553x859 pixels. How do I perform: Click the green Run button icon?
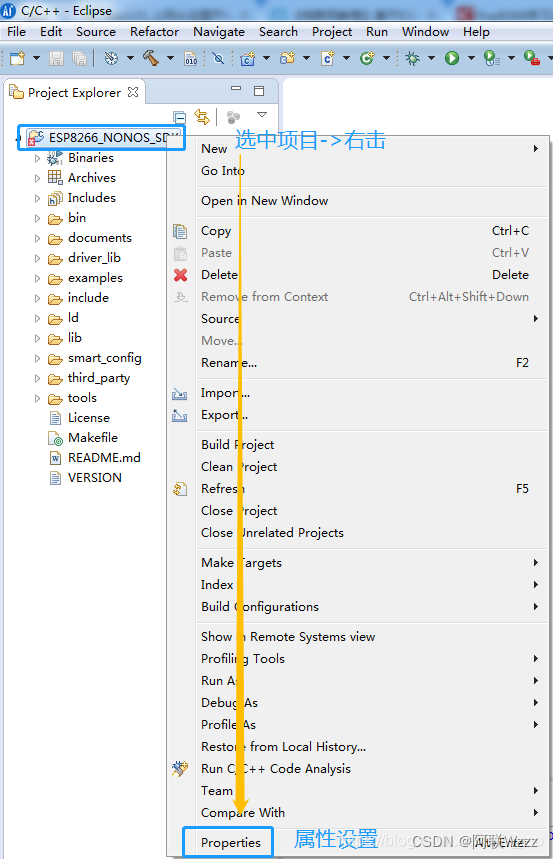click(x=452, y=58)
